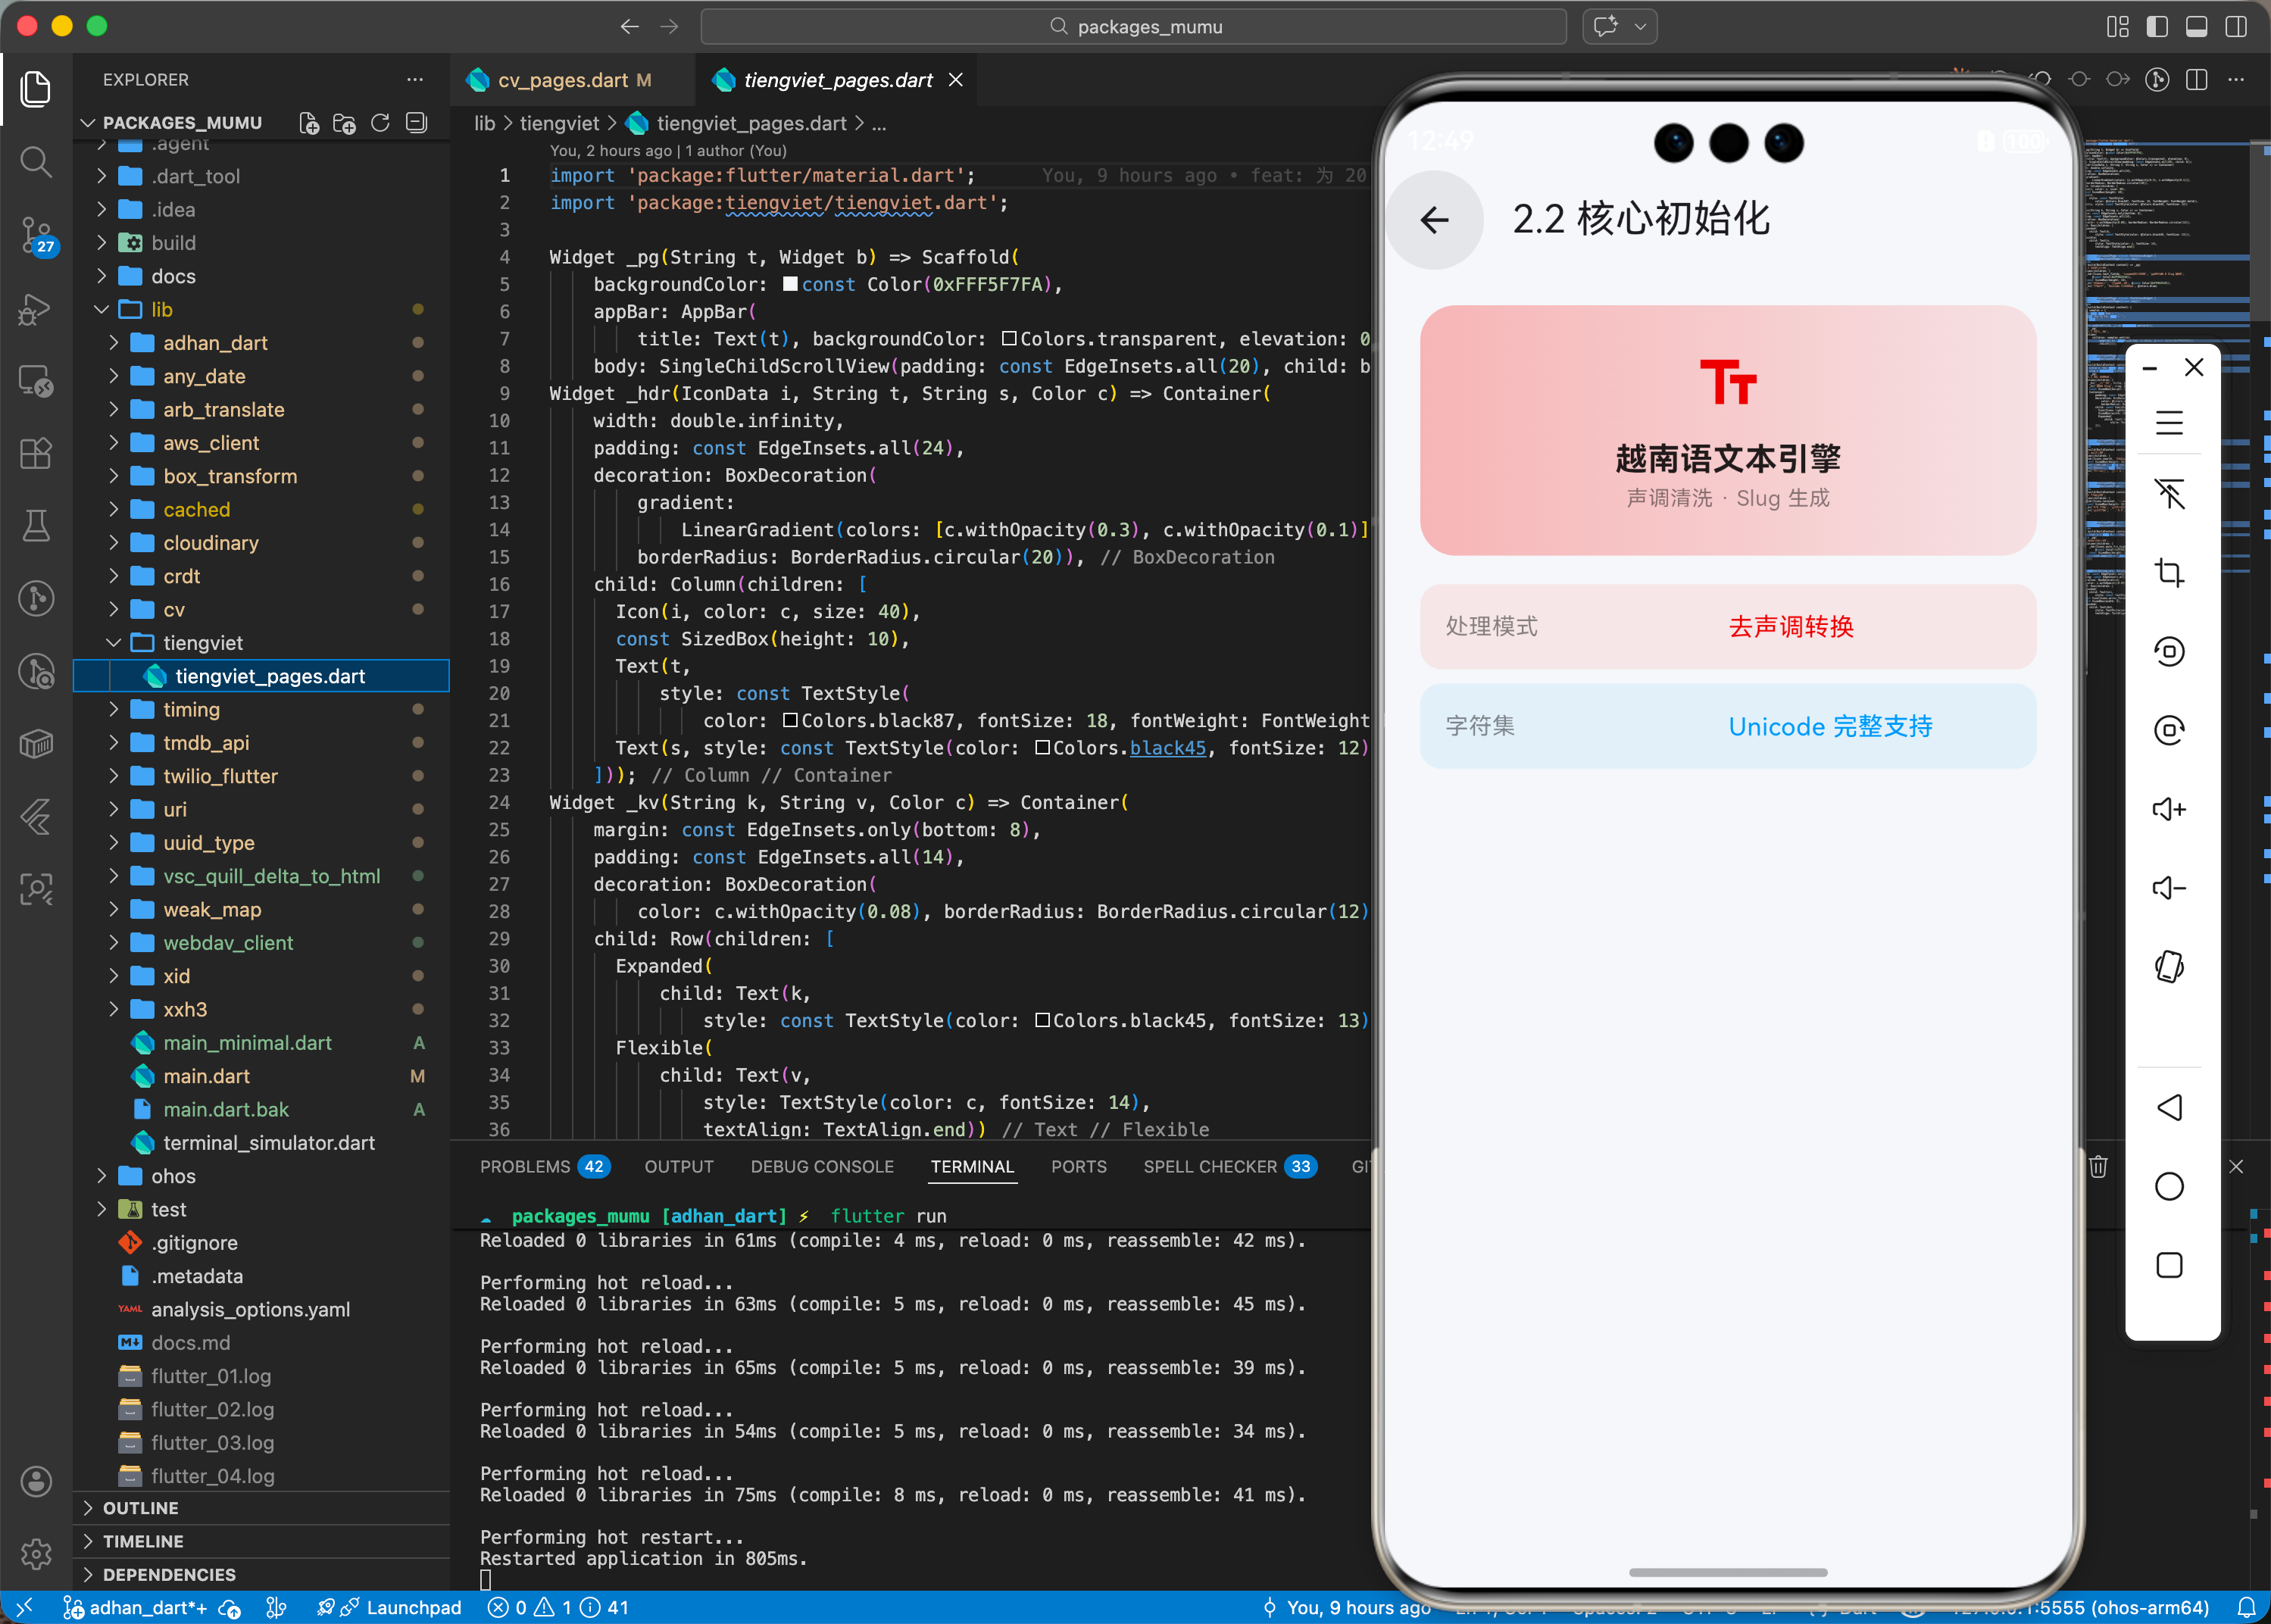Image resolution: width=2271 pixels, height=1624 pixels.
Task: Open the DEBUG CONSOLE panel tab
Action: (821, 1167)
